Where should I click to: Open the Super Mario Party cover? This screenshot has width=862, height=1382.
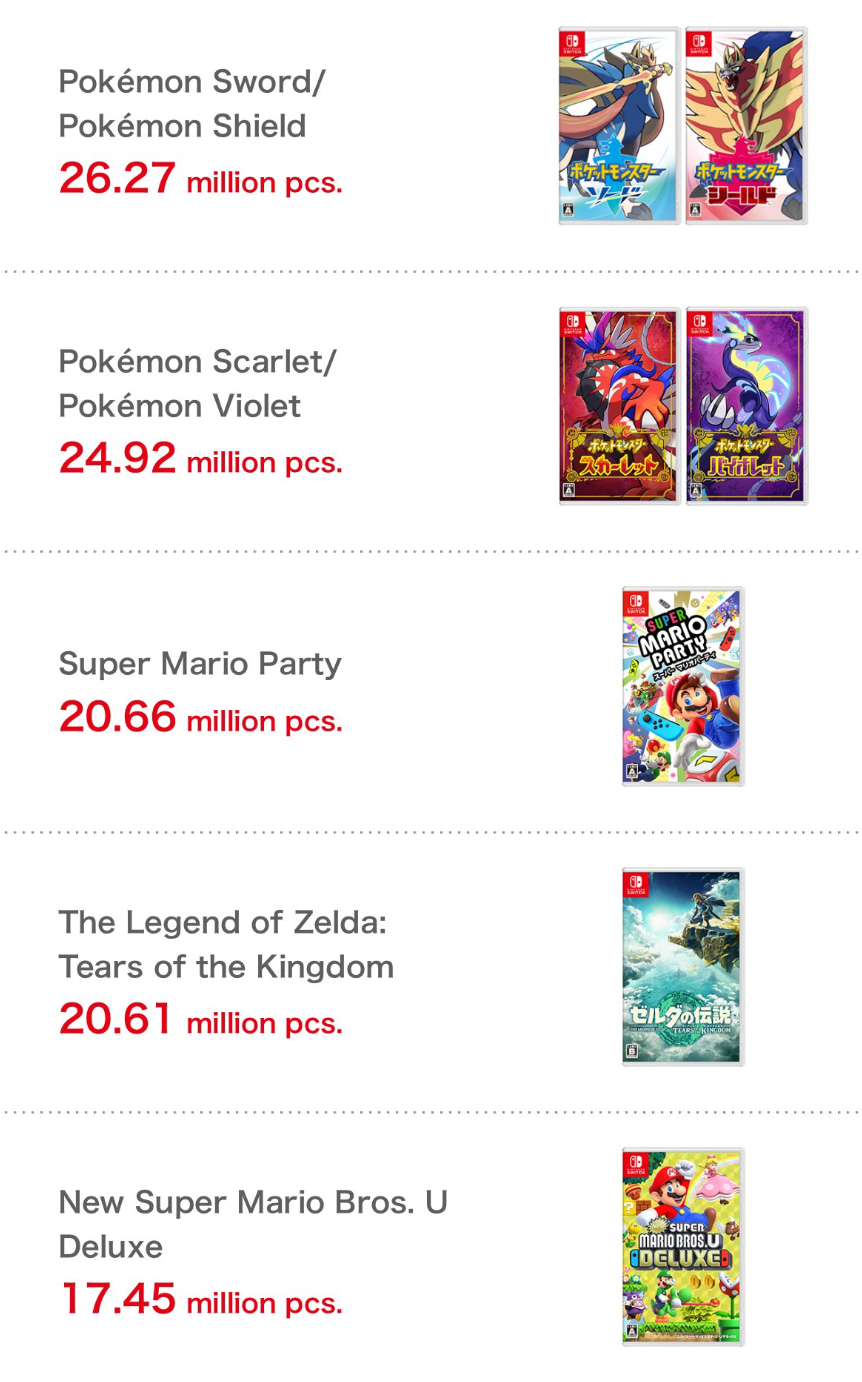pos(683,686)
